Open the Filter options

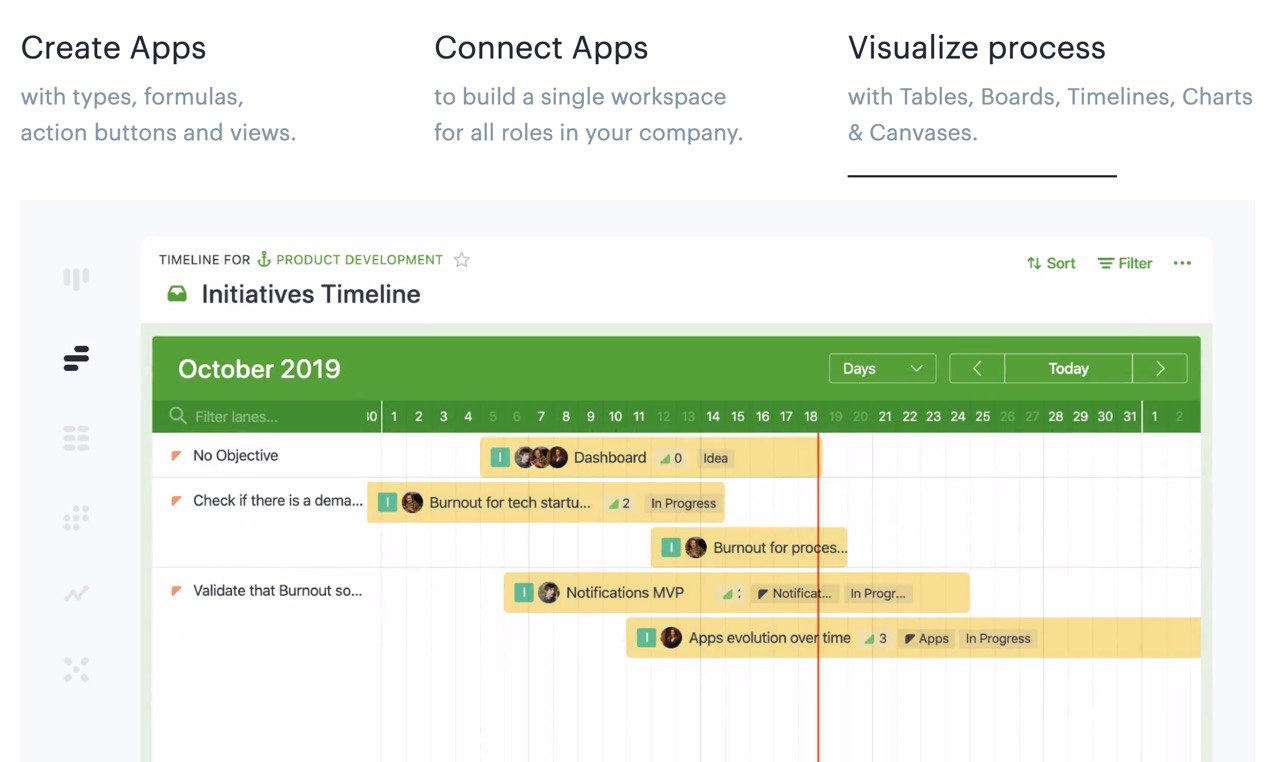[1125, 263]
